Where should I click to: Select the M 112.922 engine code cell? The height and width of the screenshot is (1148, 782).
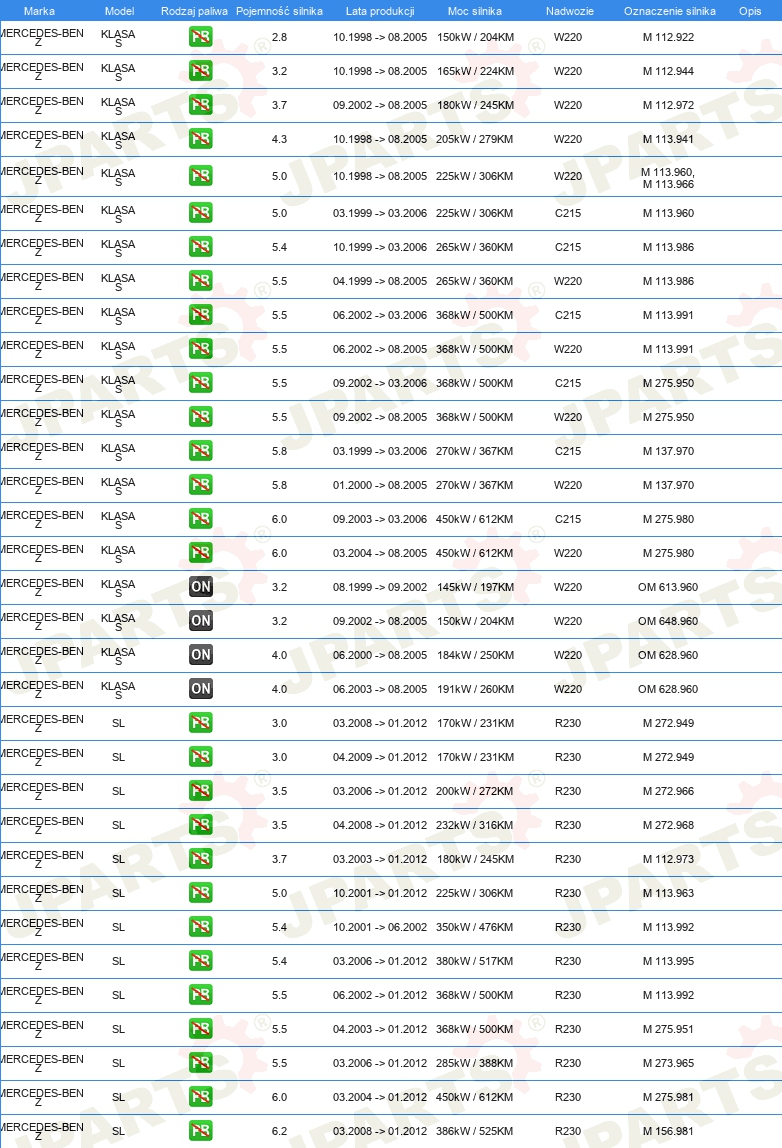669,37
